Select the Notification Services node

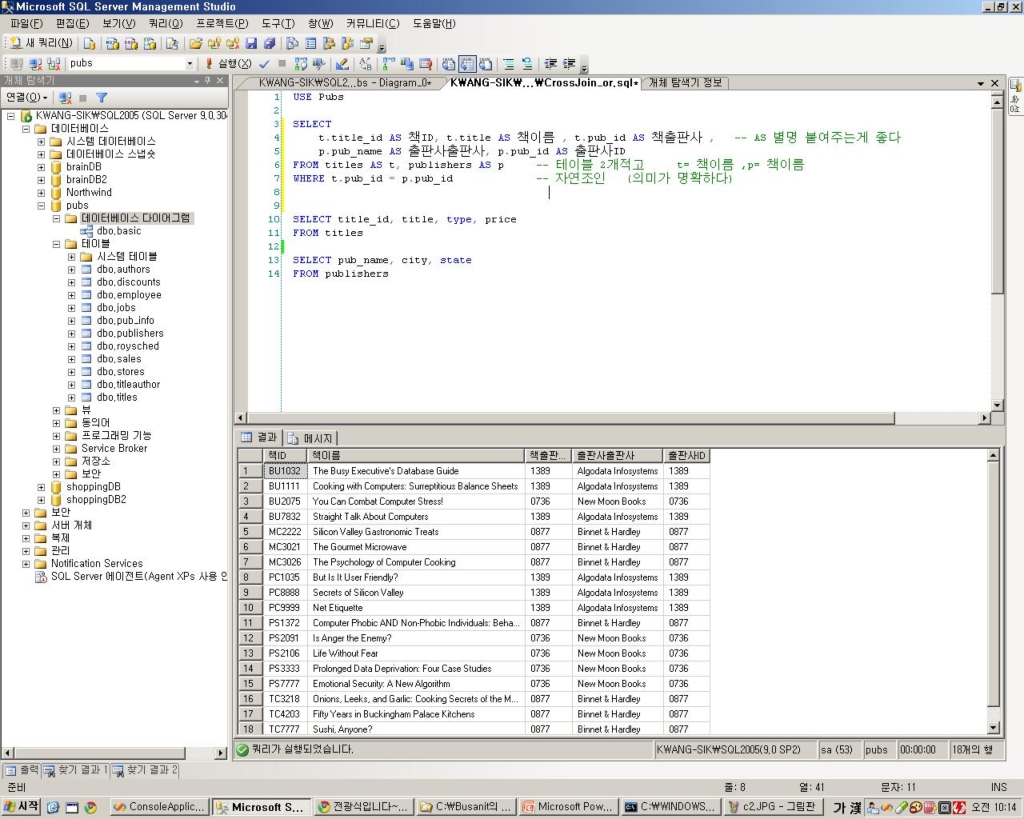click(x=97, y=564)
